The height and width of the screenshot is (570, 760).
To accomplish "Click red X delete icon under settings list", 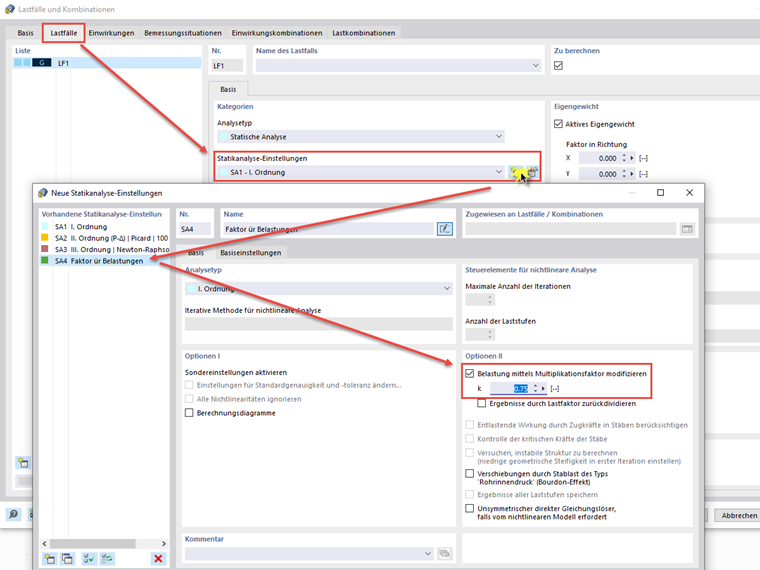I will pyautogui.click(x=158, y=558).
